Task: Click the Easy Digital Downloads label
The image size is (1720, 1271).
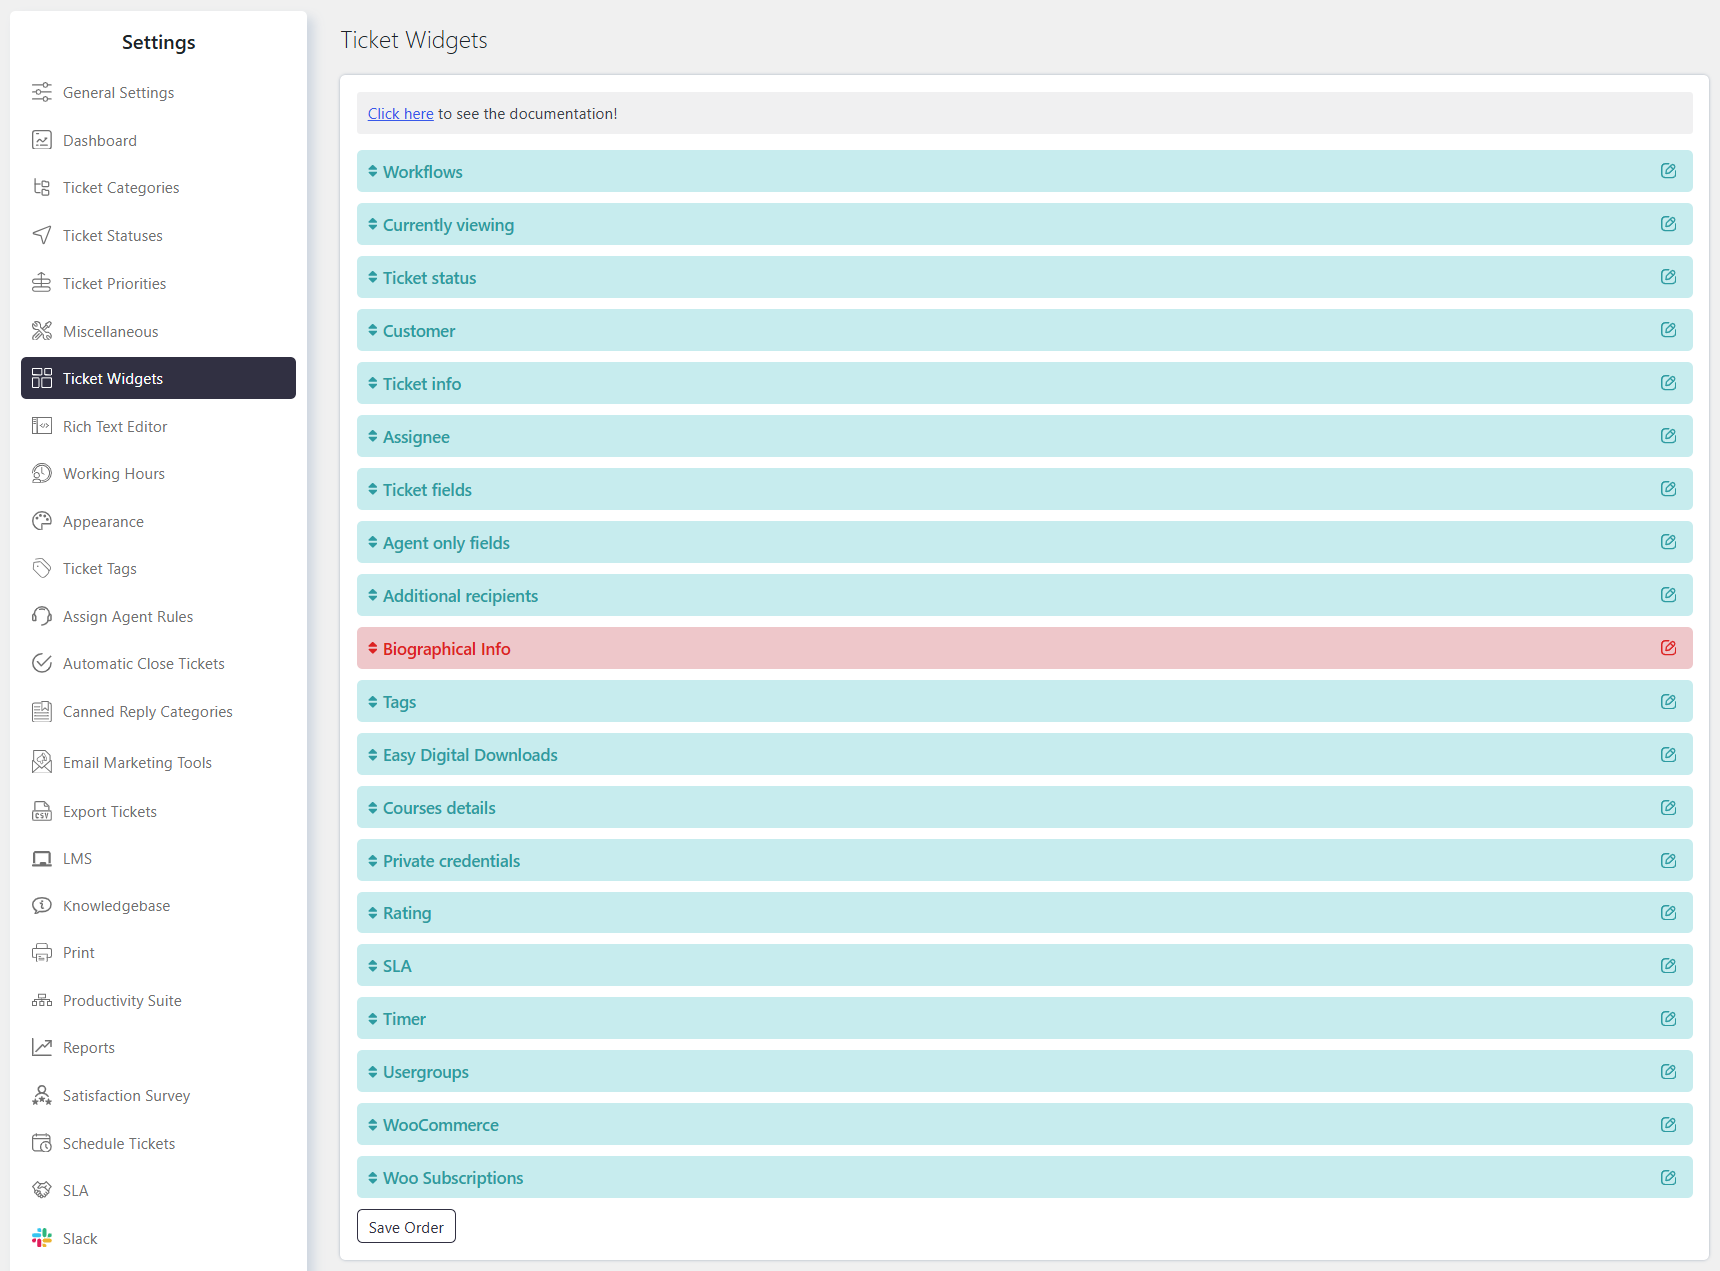Action: pyautogui.click(x=470, y=755)
